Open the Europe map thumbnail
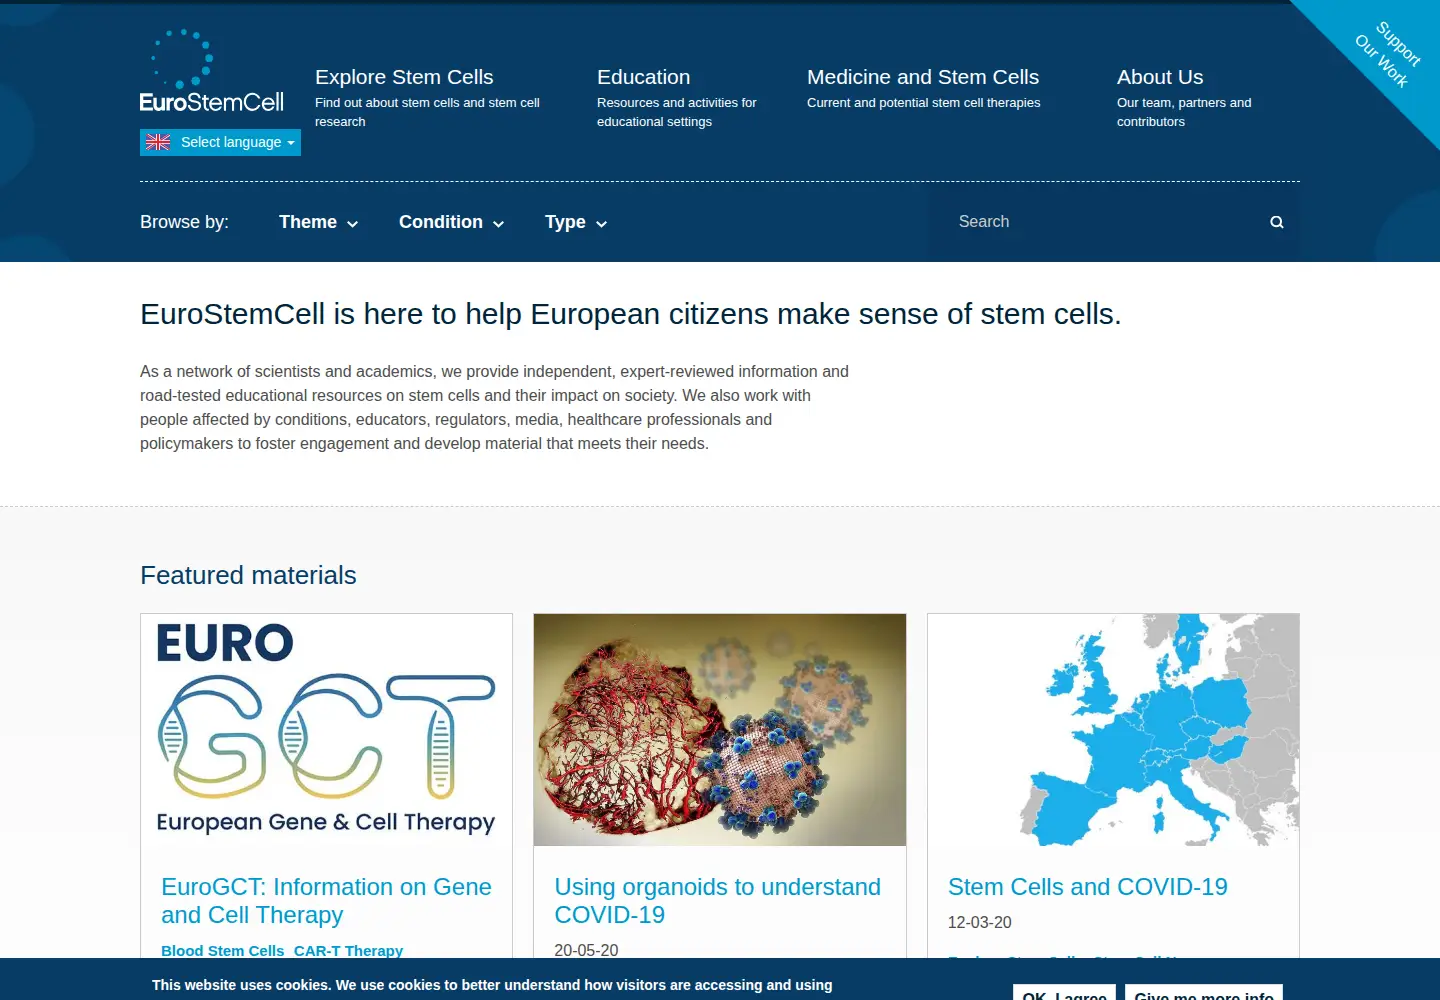This screenshot has width=1440, height=1000. click(1113, 730)
